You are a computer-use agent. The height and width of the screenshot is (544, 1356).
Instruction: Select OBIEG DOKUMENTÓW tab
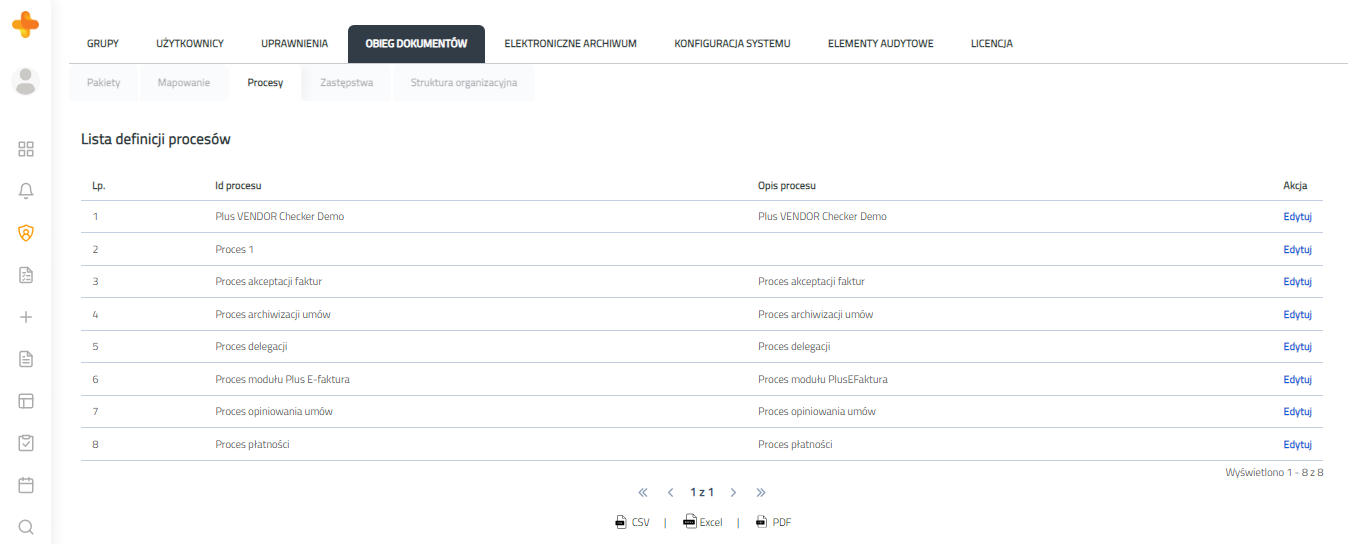point(416,44)
